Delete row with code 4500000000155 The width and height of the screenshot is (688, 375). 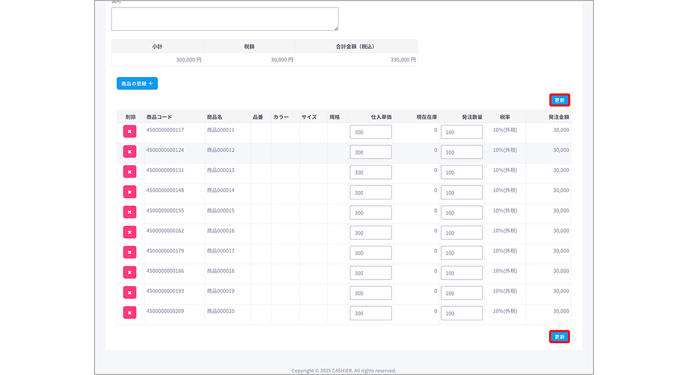129,212
